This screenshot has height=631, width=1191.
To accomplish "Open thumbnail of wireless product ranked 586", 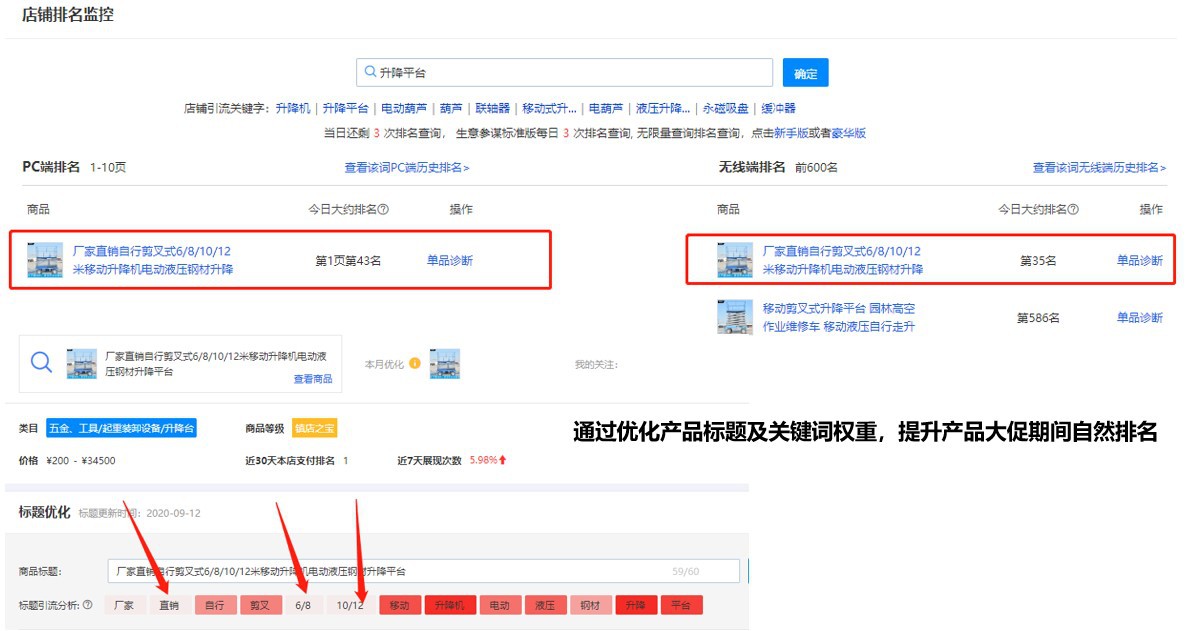I will (734, 317).
